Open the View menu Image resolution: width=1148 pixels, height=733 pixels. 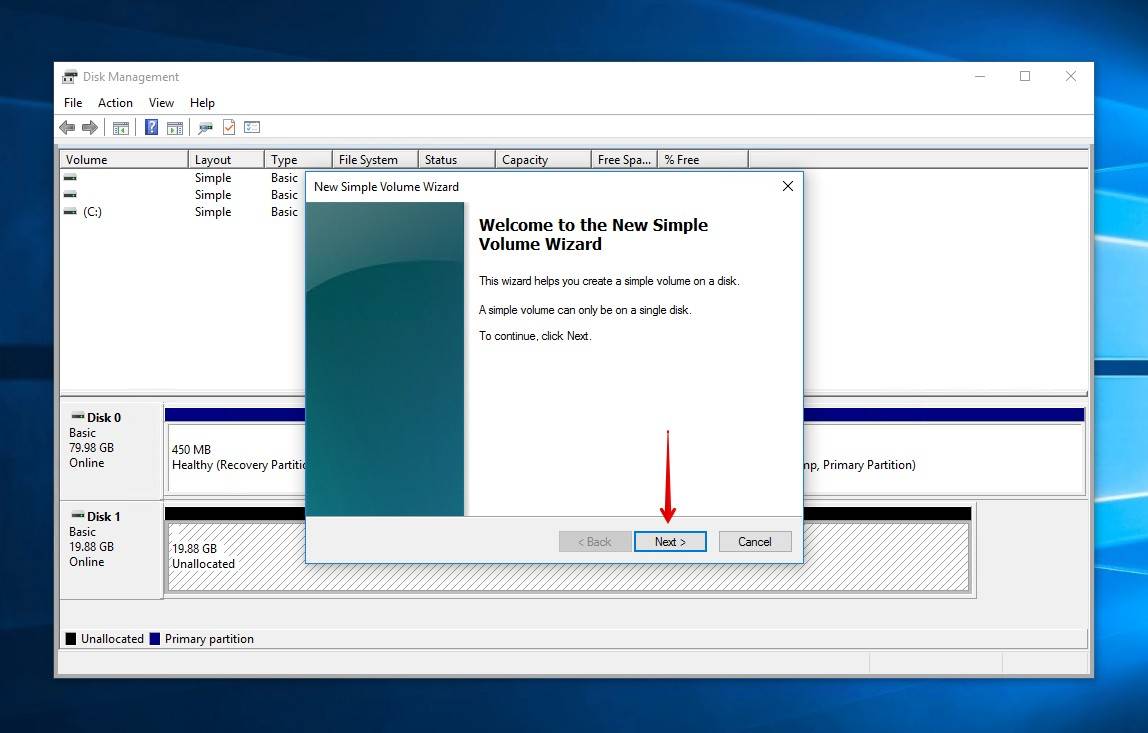coord(161,103)
